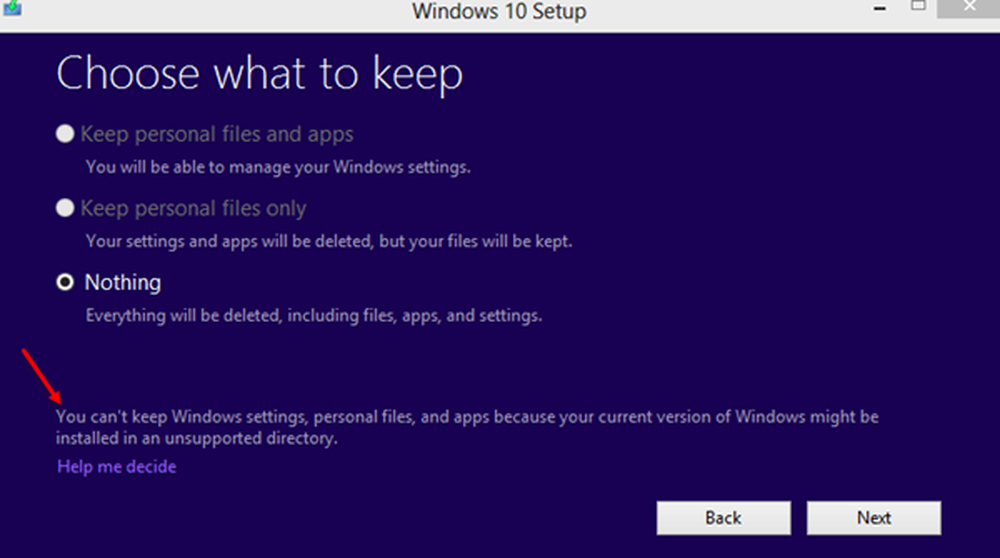Click the Windows 10 Setup title text
1000x558 pixels.
pyautogui.click(x=499, y=11)
